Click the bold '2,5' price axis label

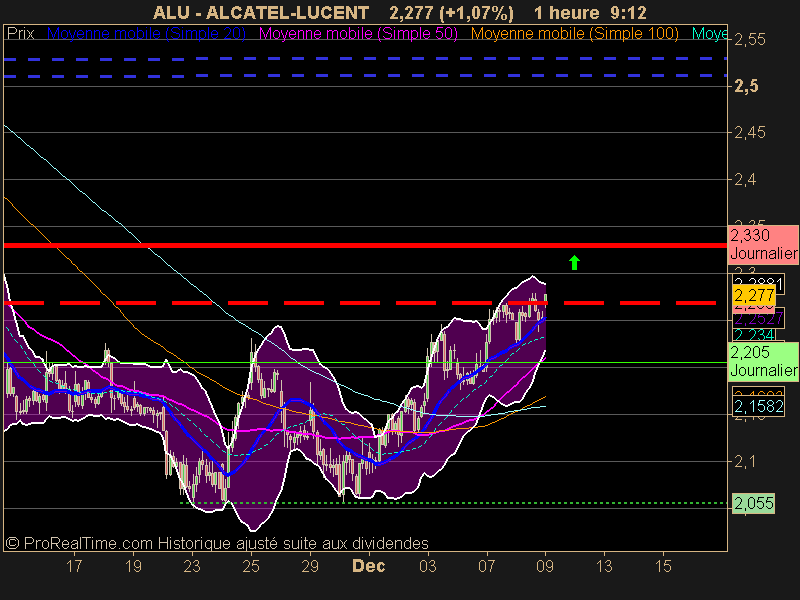coord(746,86)
